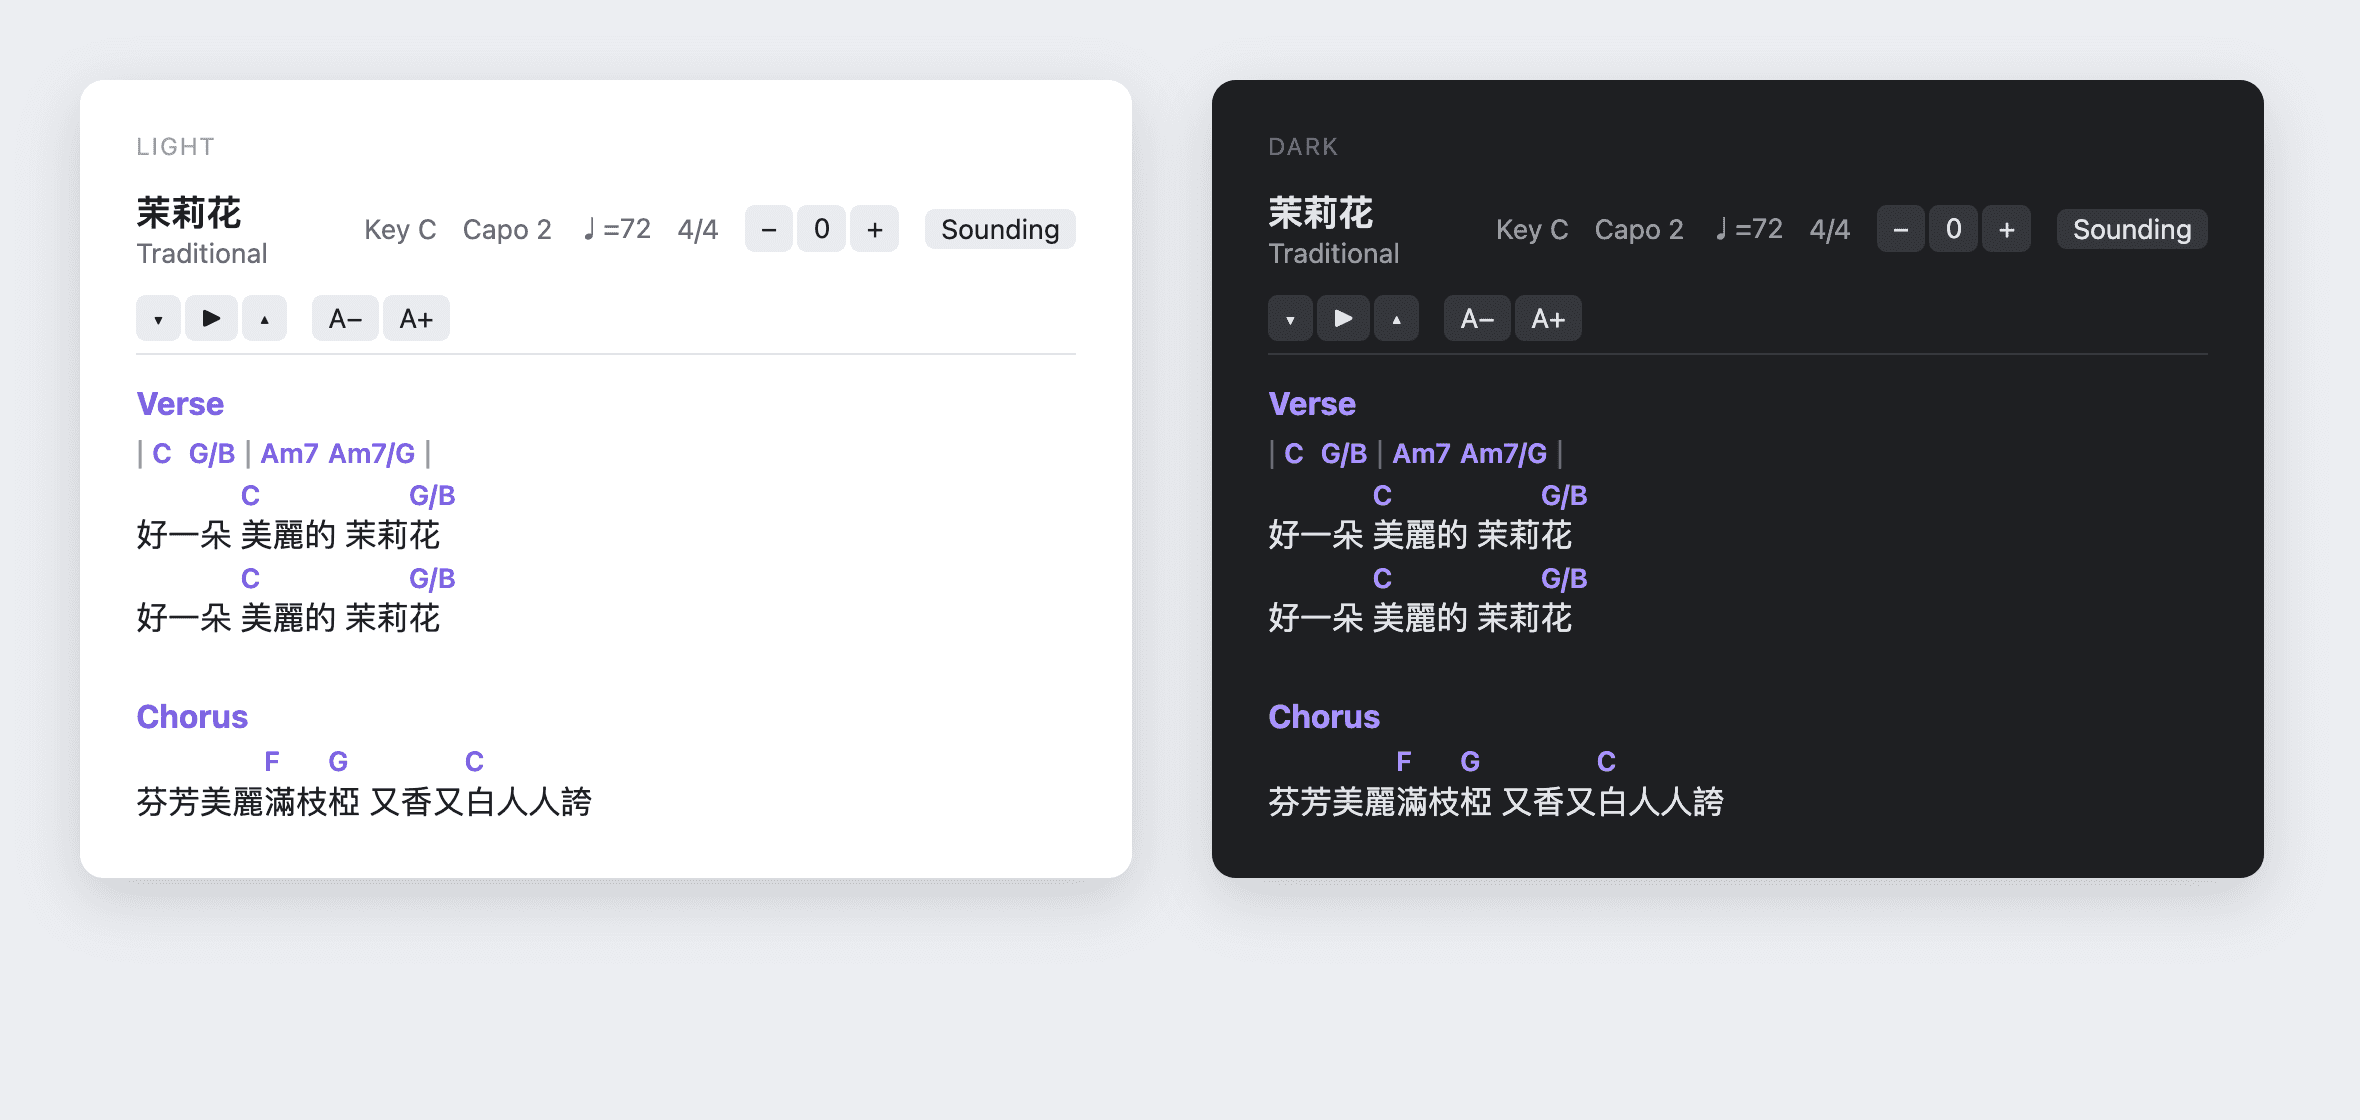Click the up-triangle button in the Light panel

tap(264, 318)
